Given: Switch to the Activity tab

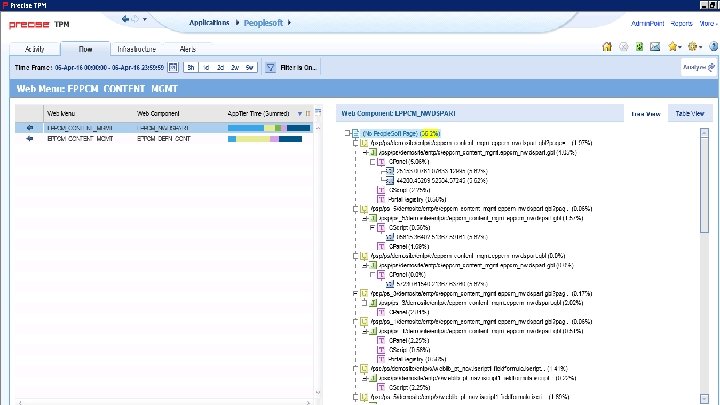Looking at the screenshot, I should point(34,49).
